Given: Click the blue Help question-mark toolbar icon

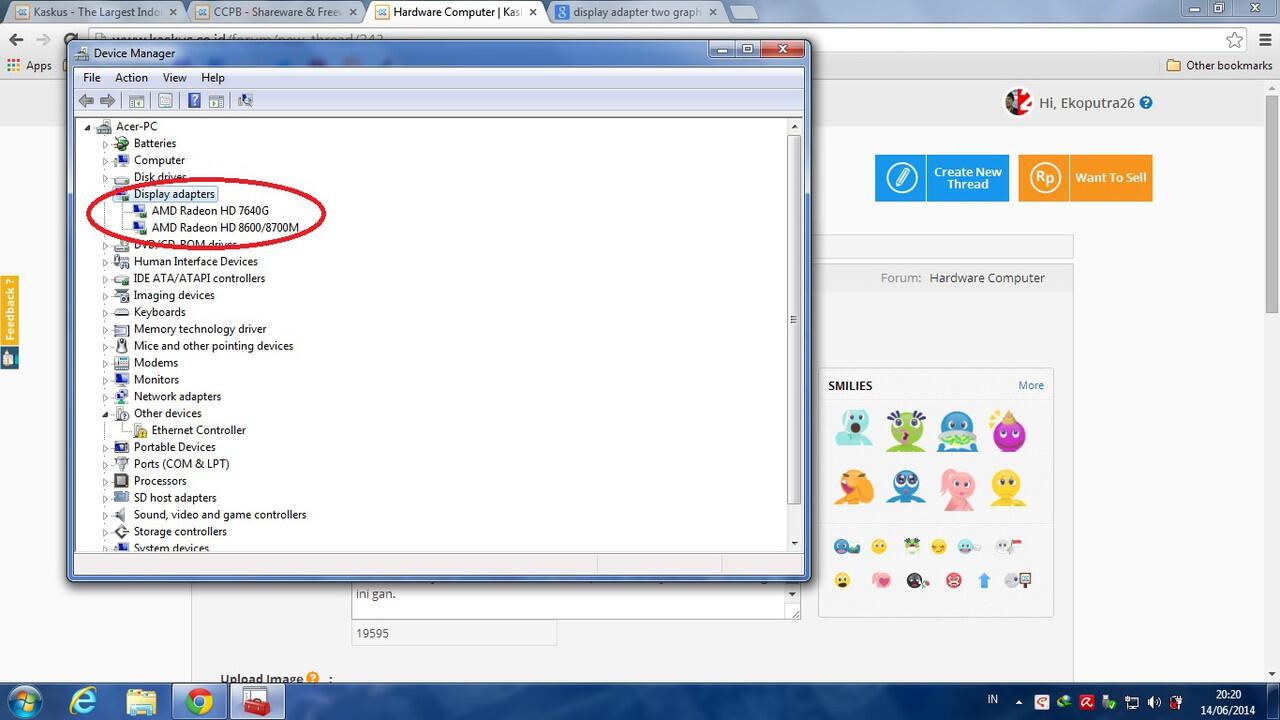Looking at the screenshot, I should coord(194,100).
